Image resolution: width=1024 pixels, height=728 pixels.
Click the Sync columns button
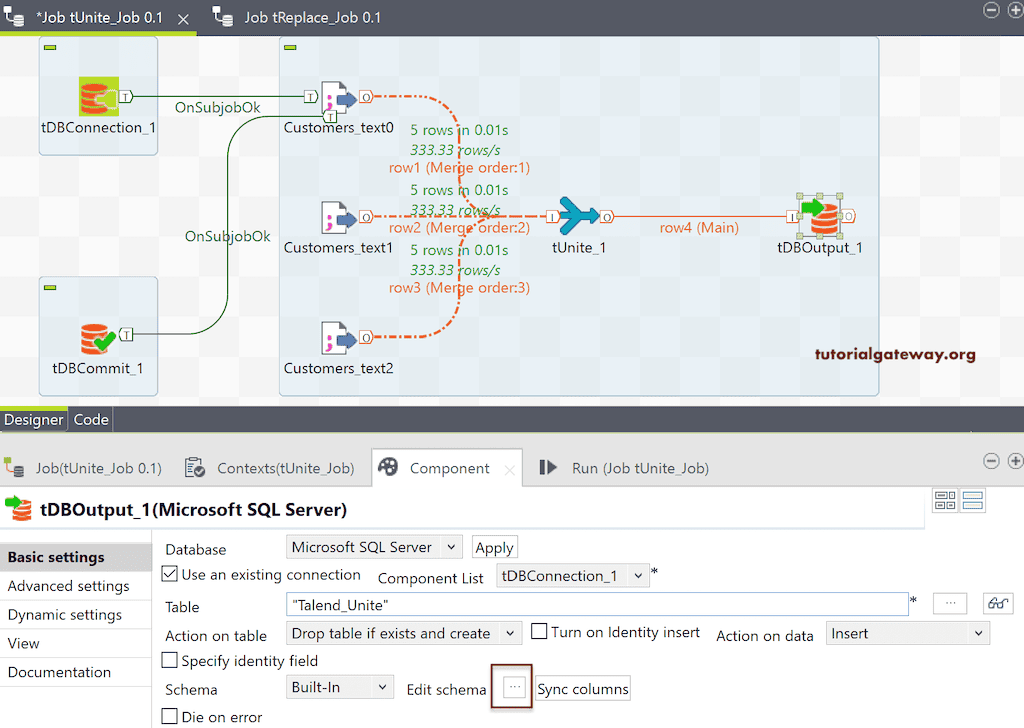pyautogui.click(x=583, y=688)
